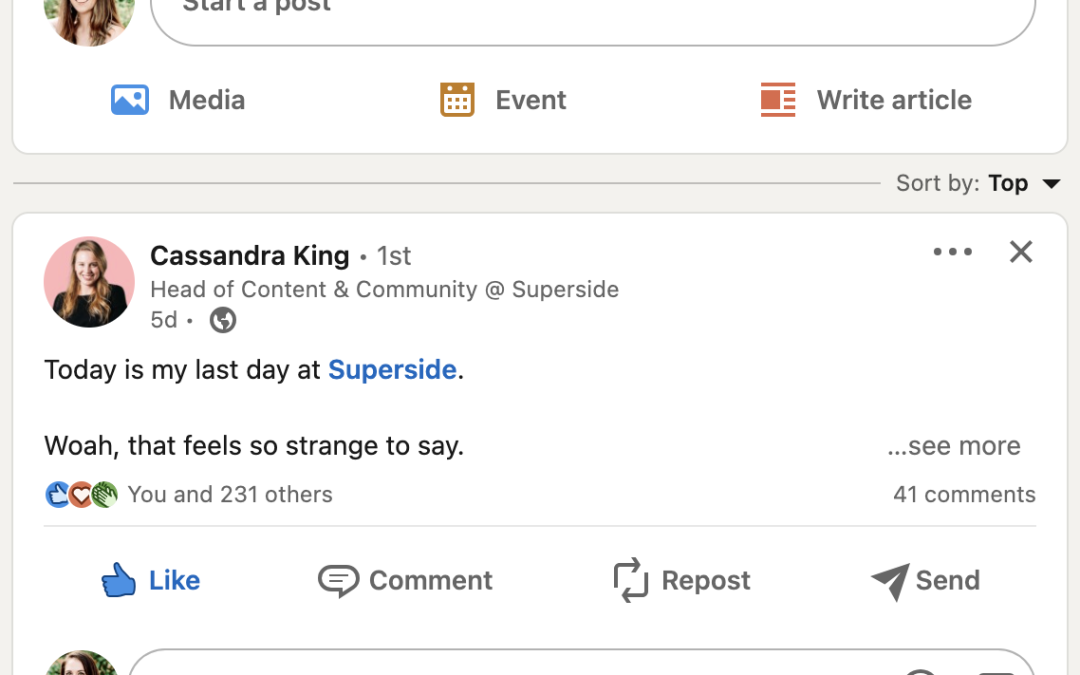Click the Media photo icon
This screenshot has height=675, width=1080.
point(130,100)
